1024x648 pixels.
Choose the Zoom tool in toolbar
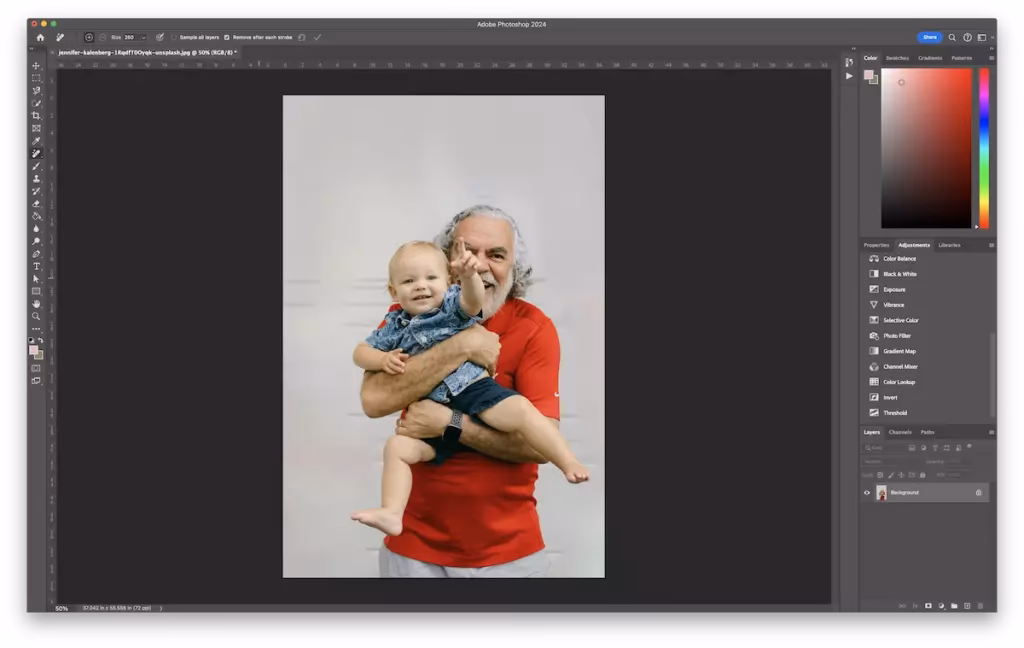(36, 316)
